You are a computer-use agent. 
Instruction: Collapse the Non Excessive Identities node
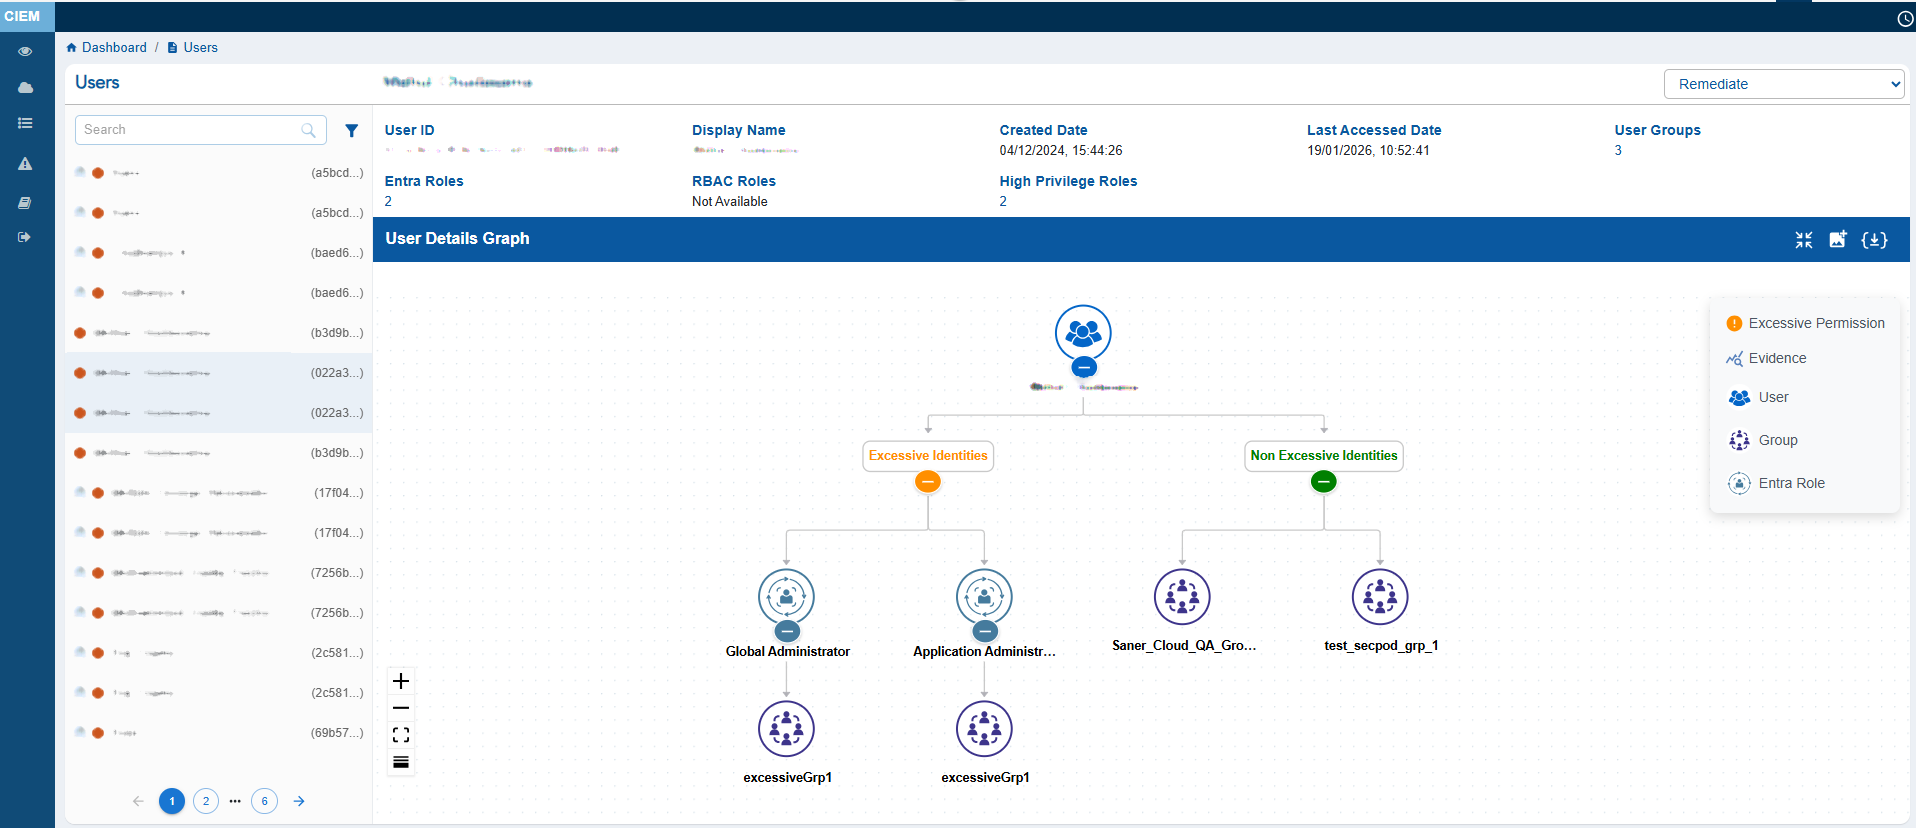point(1323,482)
